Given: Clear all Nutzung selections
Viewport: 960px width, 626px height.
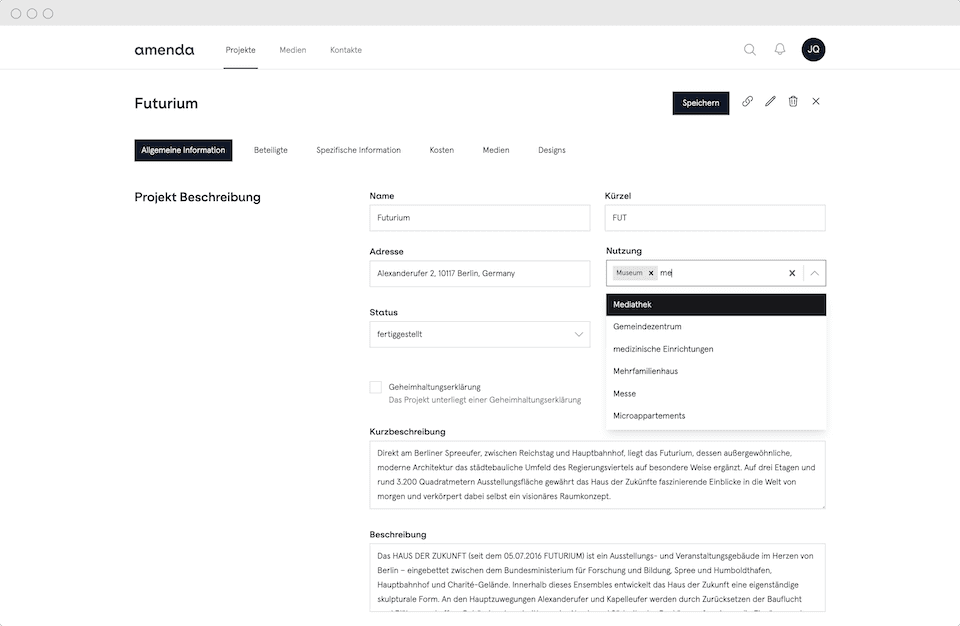Looking at the screenshot, I should (x=792, y=273).
